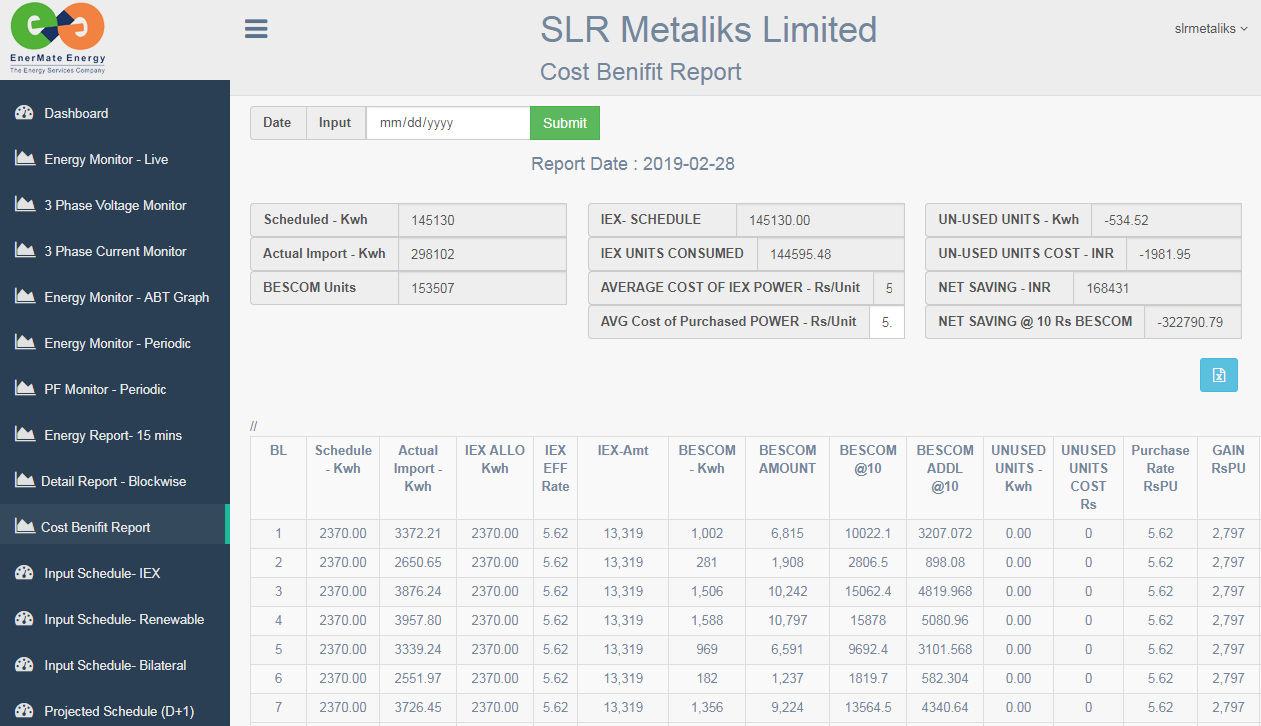Click the Excel export icon button

point(1219,375)
